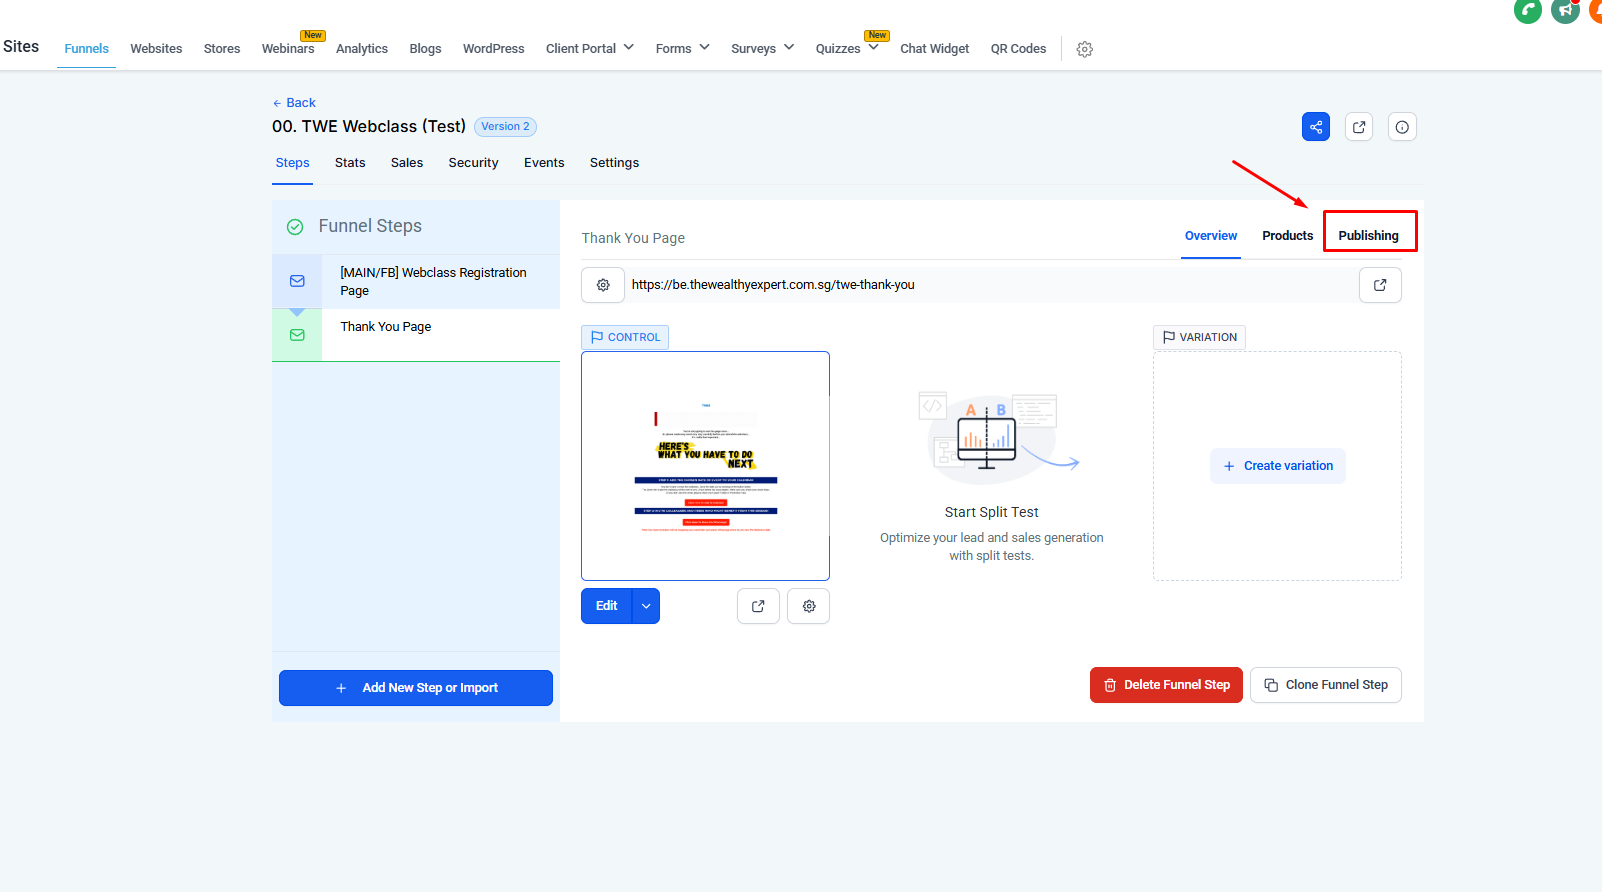
Task: Open the Stats tab
Action: pyautogui.click(x=350, y=163)
